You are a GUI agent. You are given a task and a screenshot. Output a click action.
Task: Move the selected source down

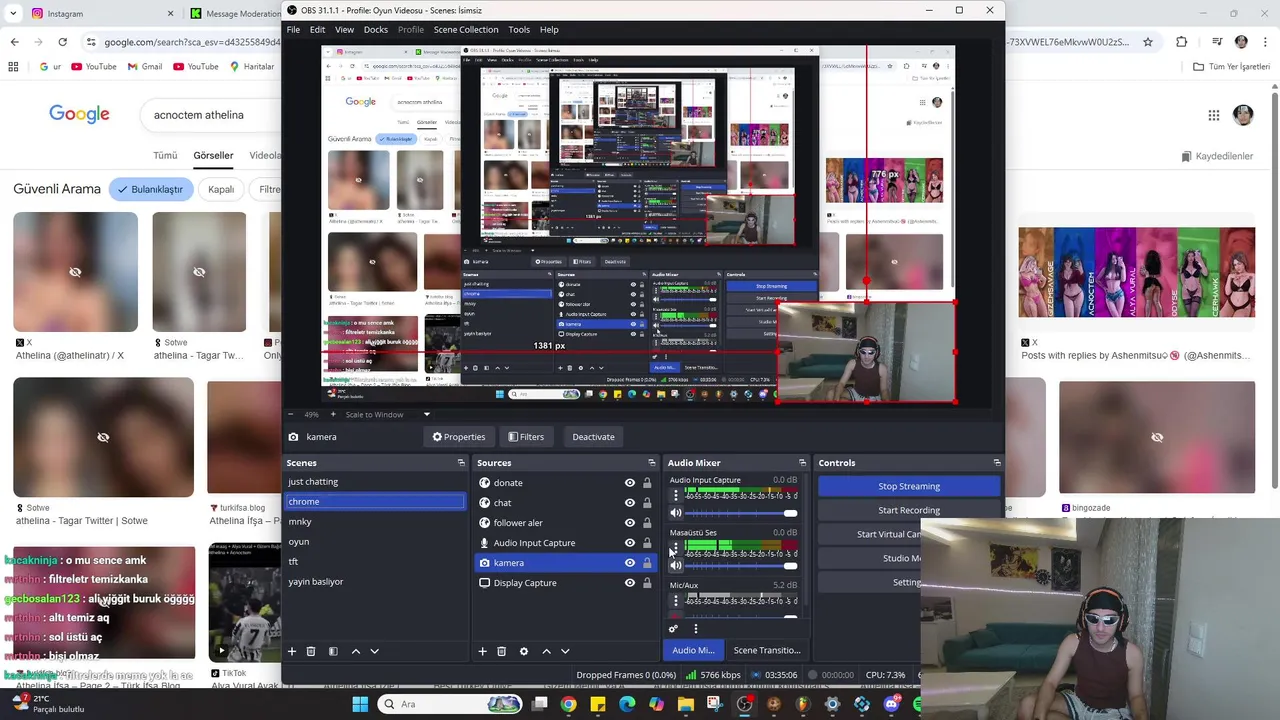click(565, 651)
